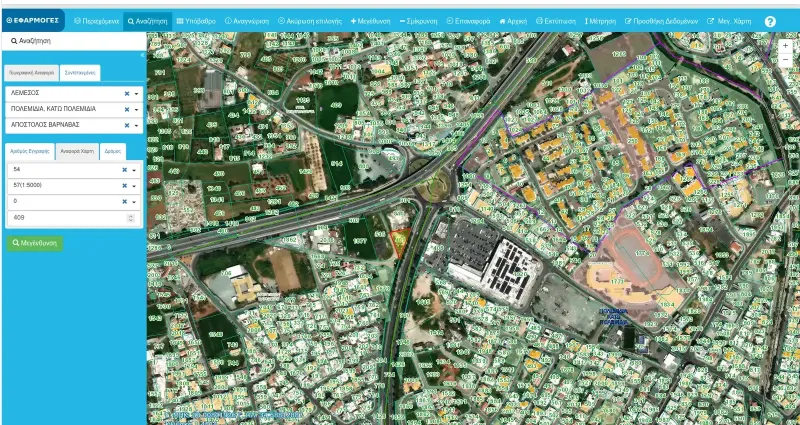Switch to the Συντεταγμένες tab

coord(80,73)
